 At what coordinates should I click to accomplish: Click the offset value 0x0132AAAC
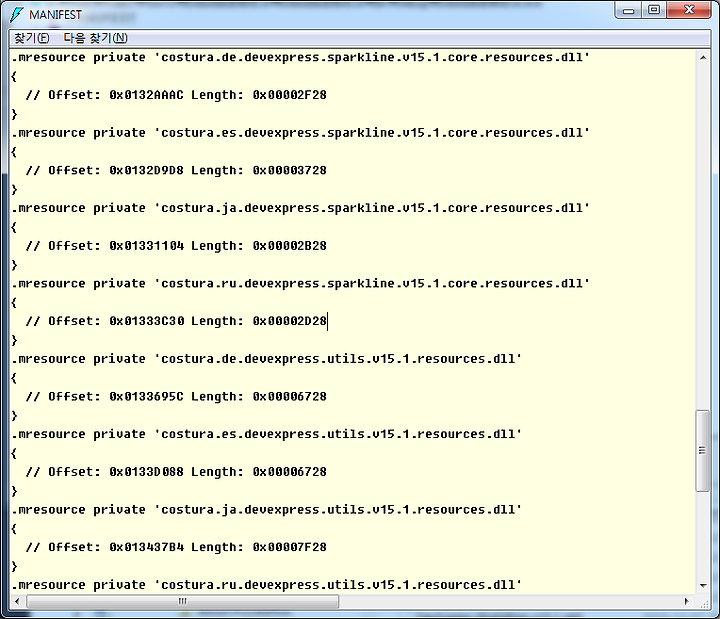pyautogui.click(x=146, y=95)
